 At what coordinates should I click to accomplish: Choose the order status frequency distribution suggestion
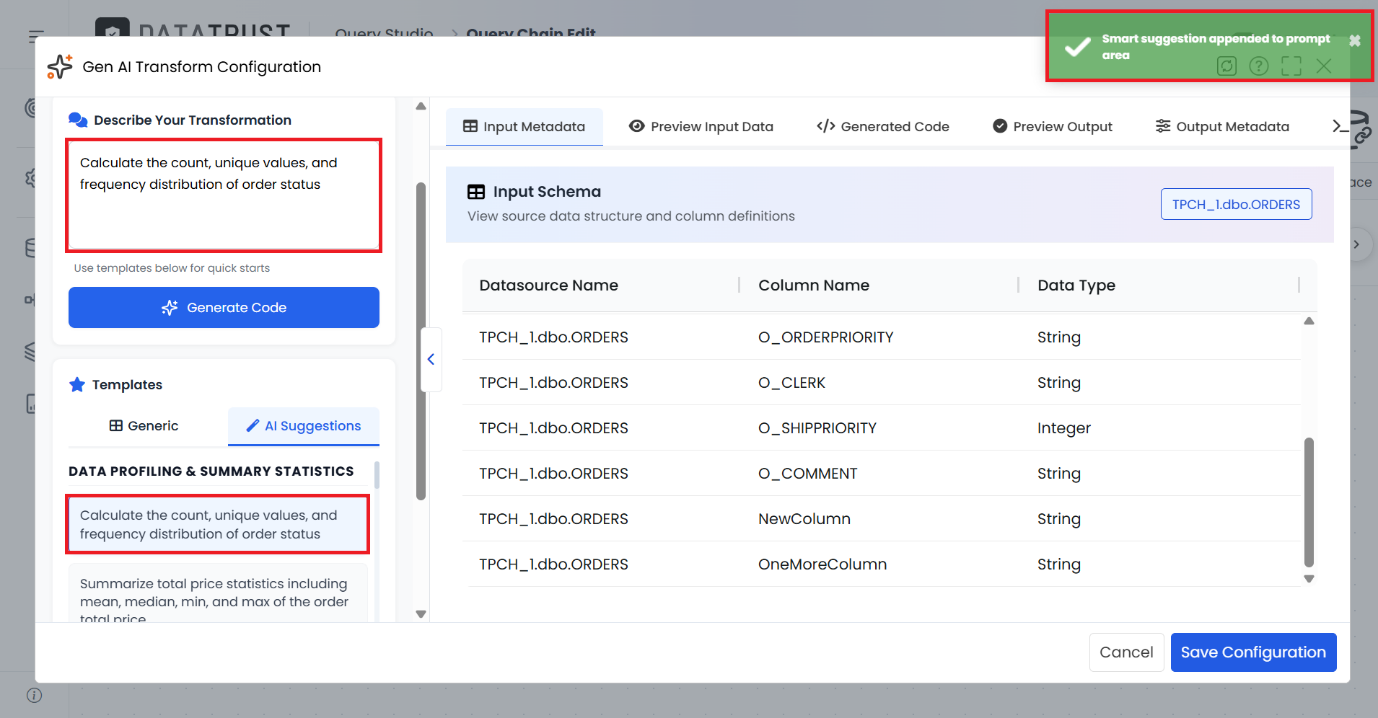[218, 524]
